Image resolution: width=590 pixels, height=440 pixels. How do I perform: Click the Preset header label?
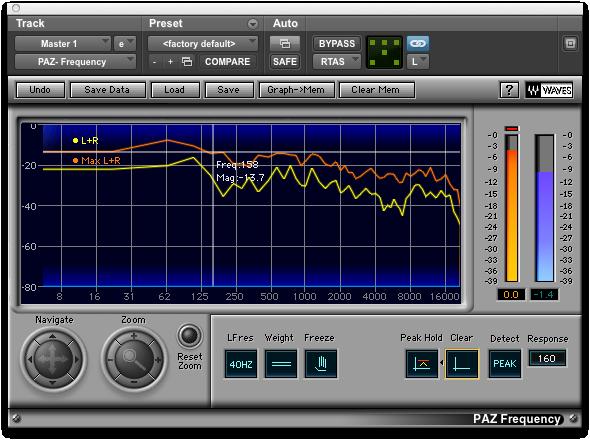[166, 23]
